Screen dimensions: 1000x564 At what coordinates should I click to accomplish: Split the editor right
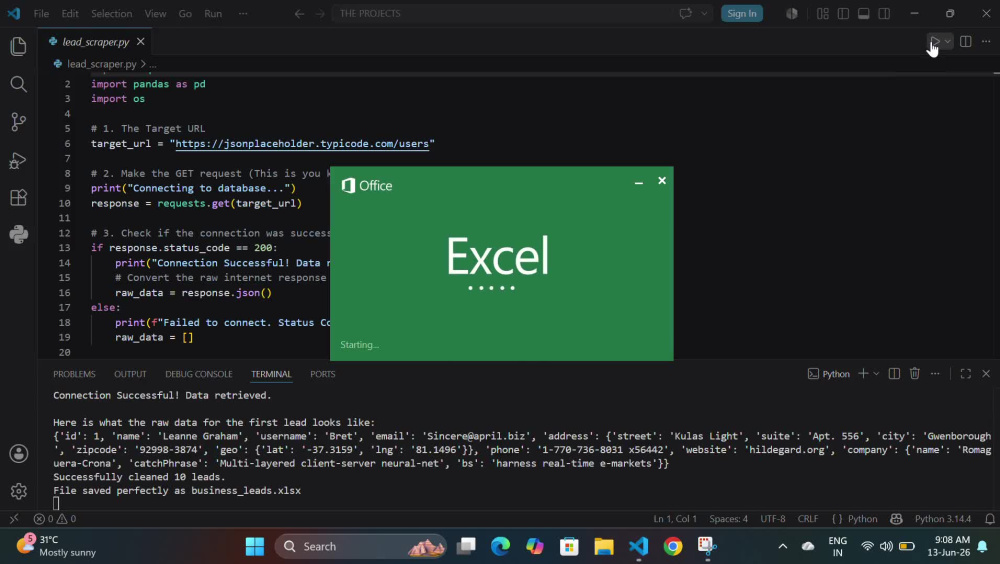(x=966, y=41)
